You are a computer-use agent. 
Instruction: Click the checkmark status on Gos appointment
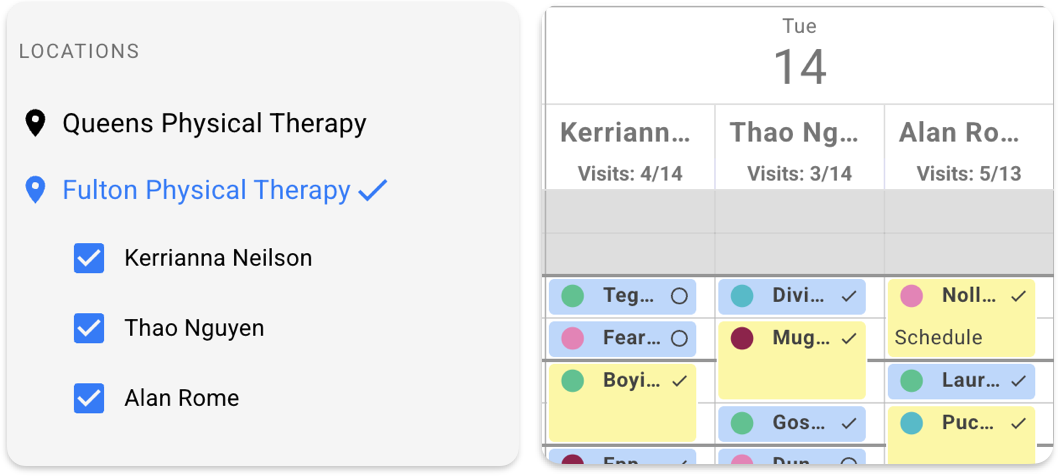[x=848, y=424]
